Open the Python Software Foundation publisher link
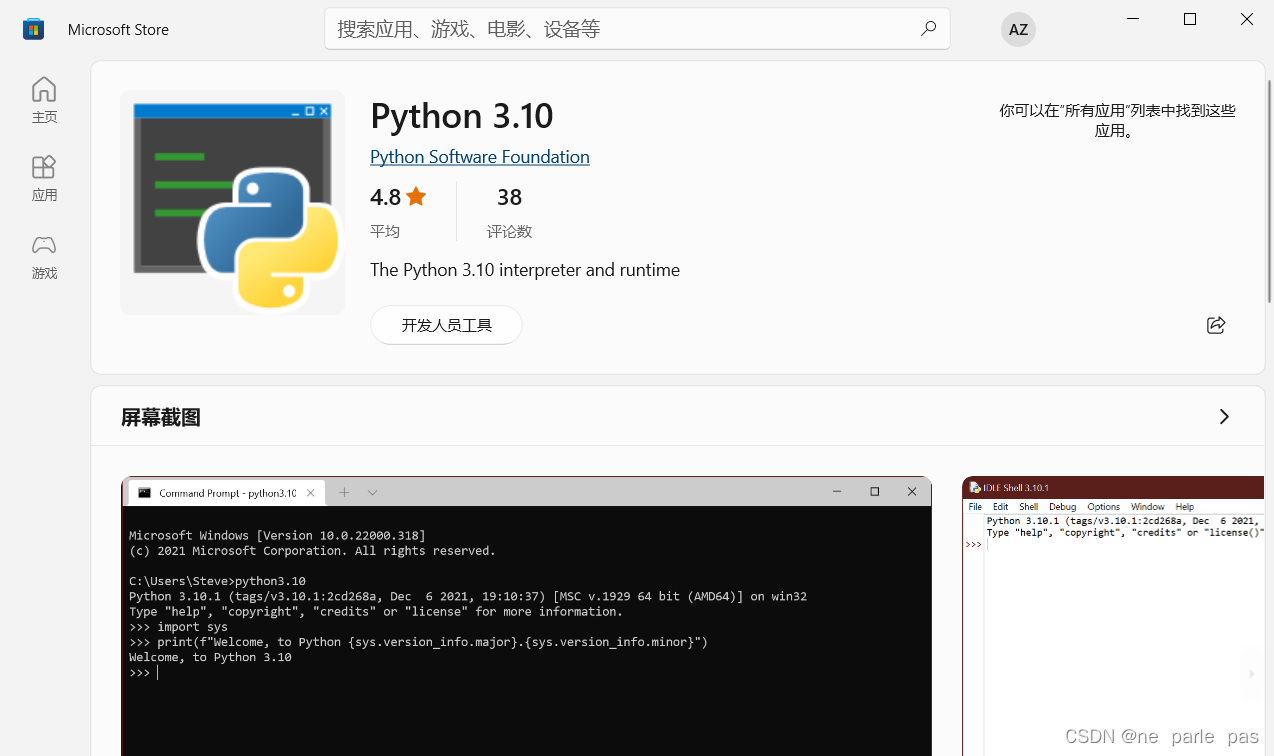Image resolution: width=1274 pixels, height=756 pixels. click(x=480, y=157)
